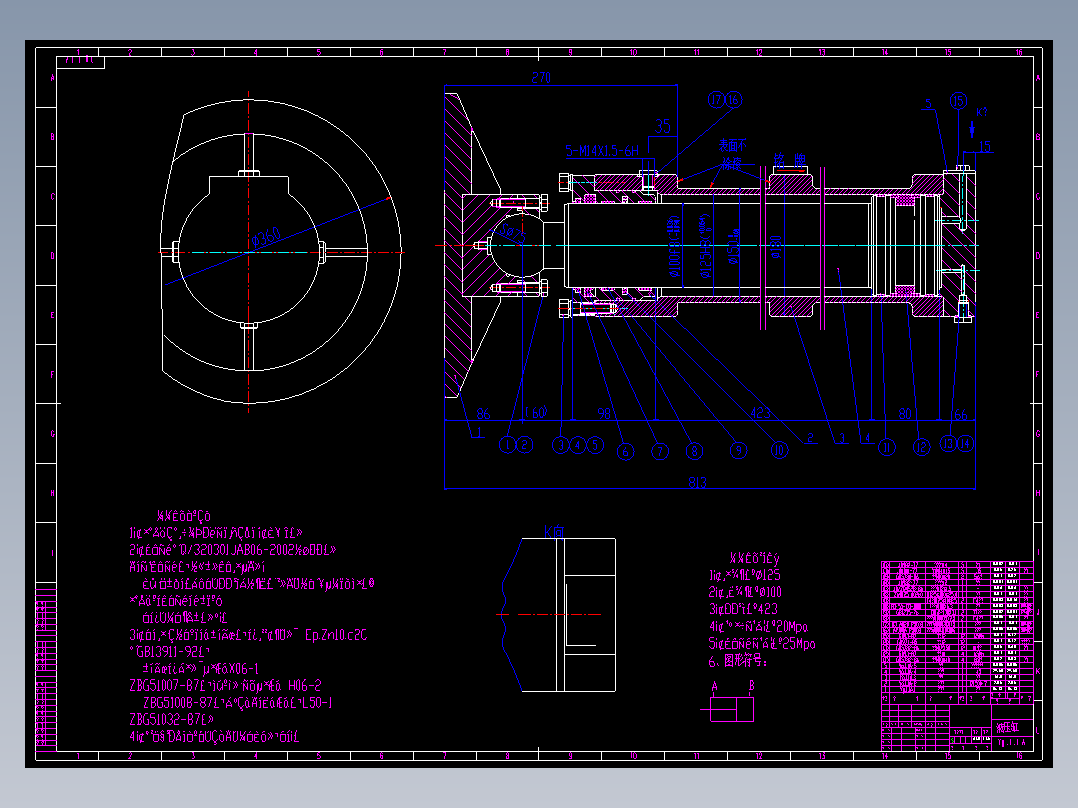Click the note line containing GB13911-92
Image resolution: width=1078 pixels, height=808 pixels.
170,651
